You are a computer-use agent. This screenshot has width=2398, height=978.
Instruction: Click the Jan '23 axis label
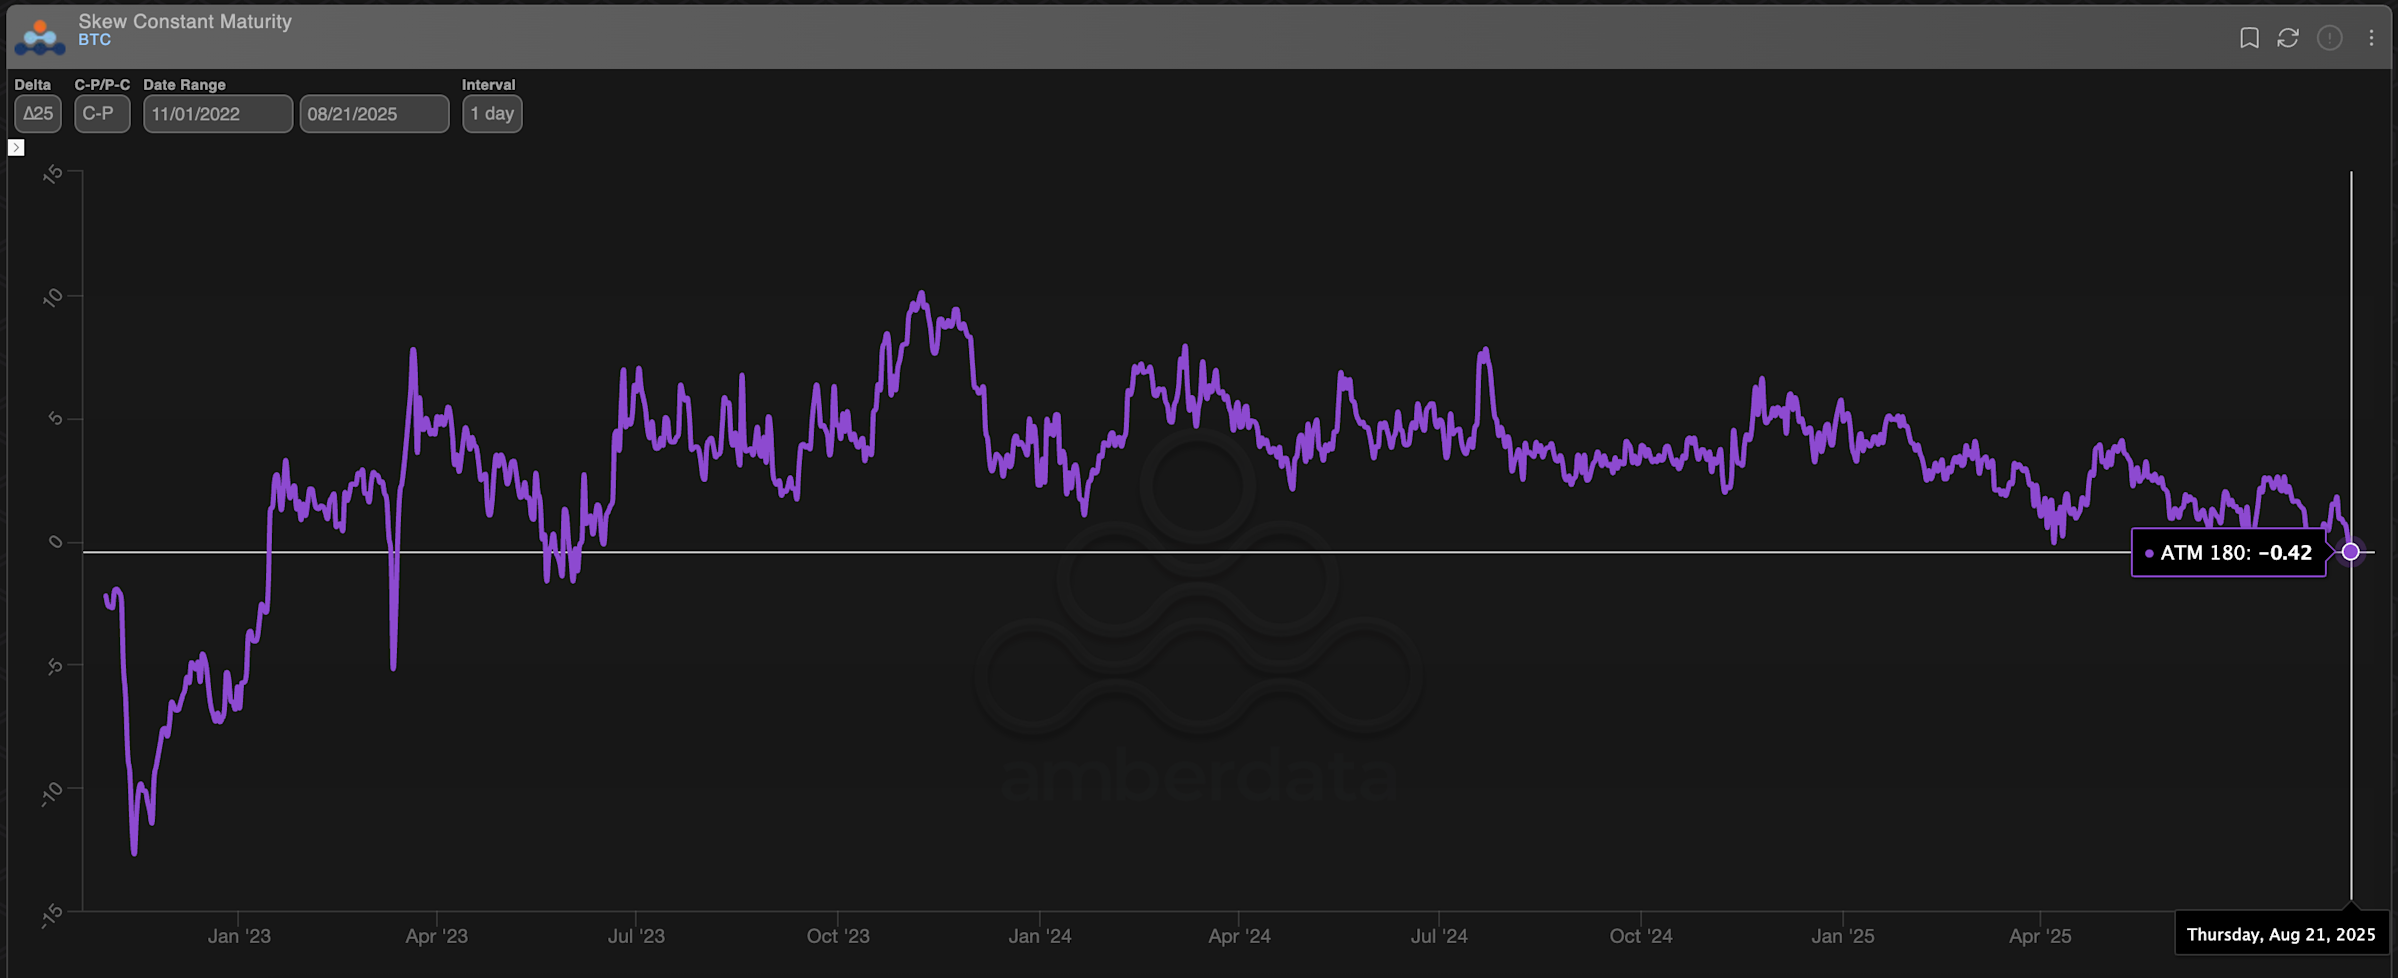click(x=240, y=936)
